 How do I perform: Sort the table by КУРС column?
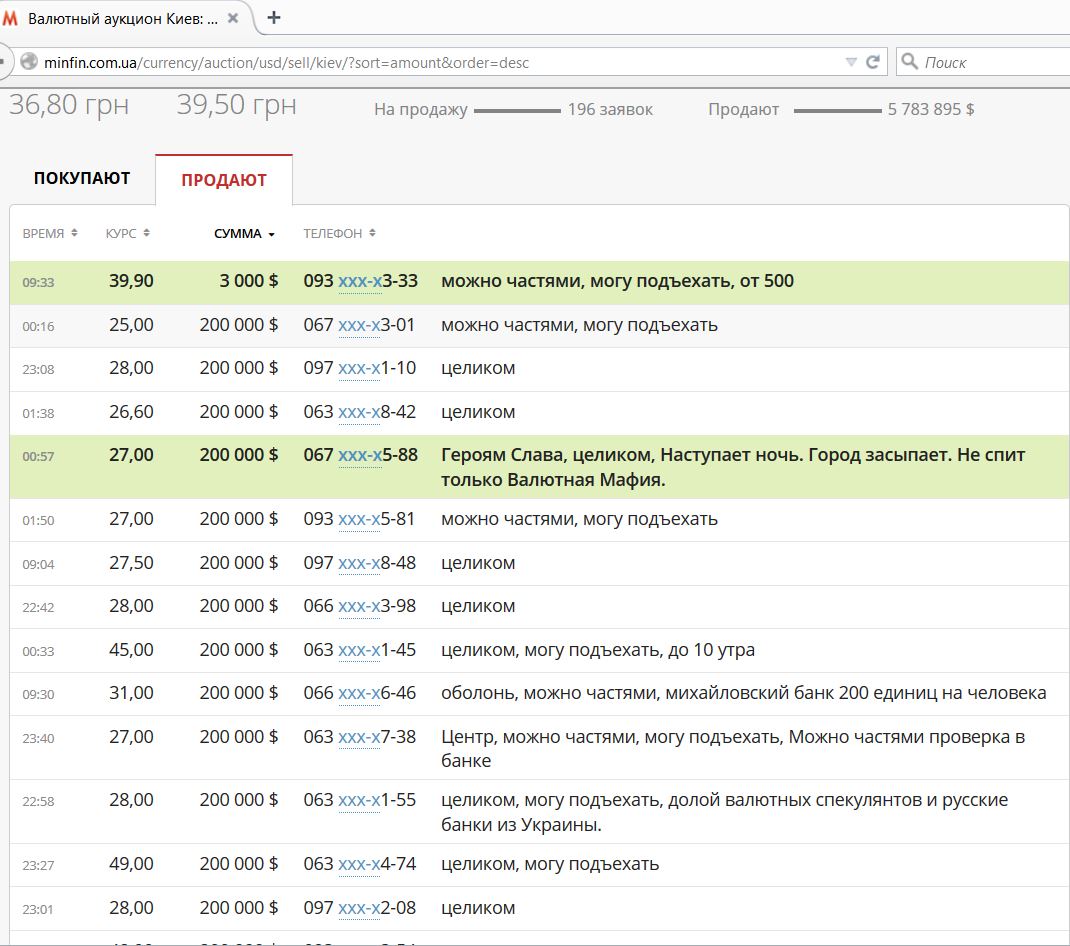click(127, 233)
